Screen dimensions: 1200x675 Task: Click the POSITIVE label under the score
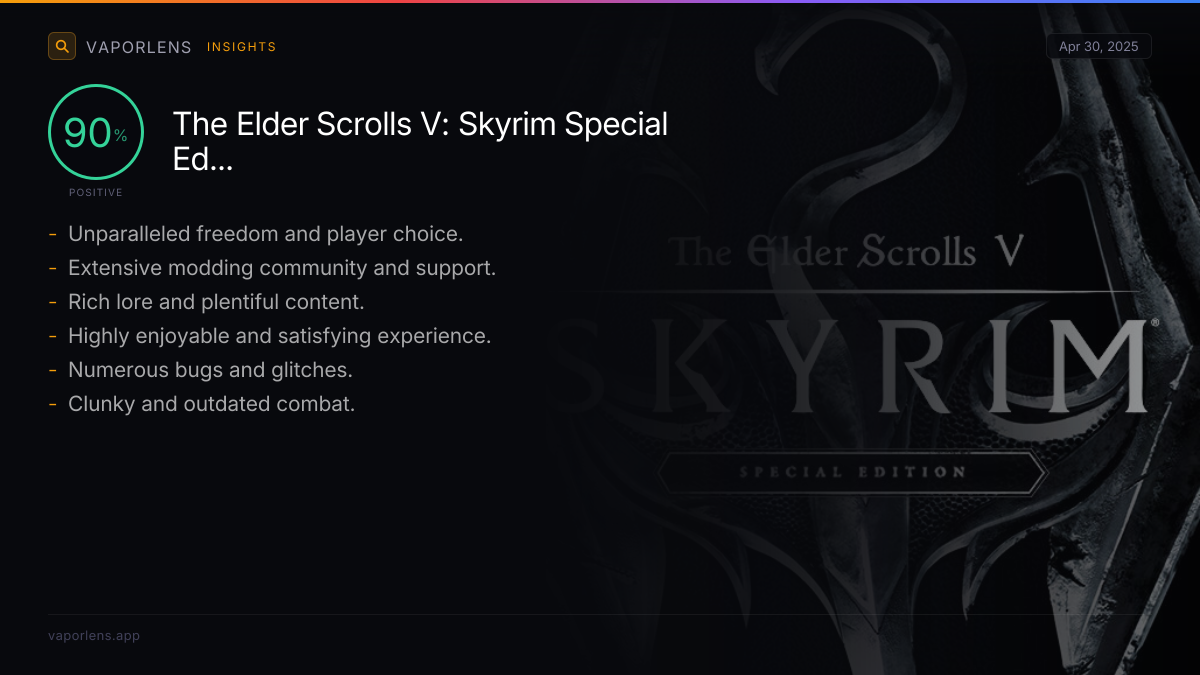[x=95, y=192]
